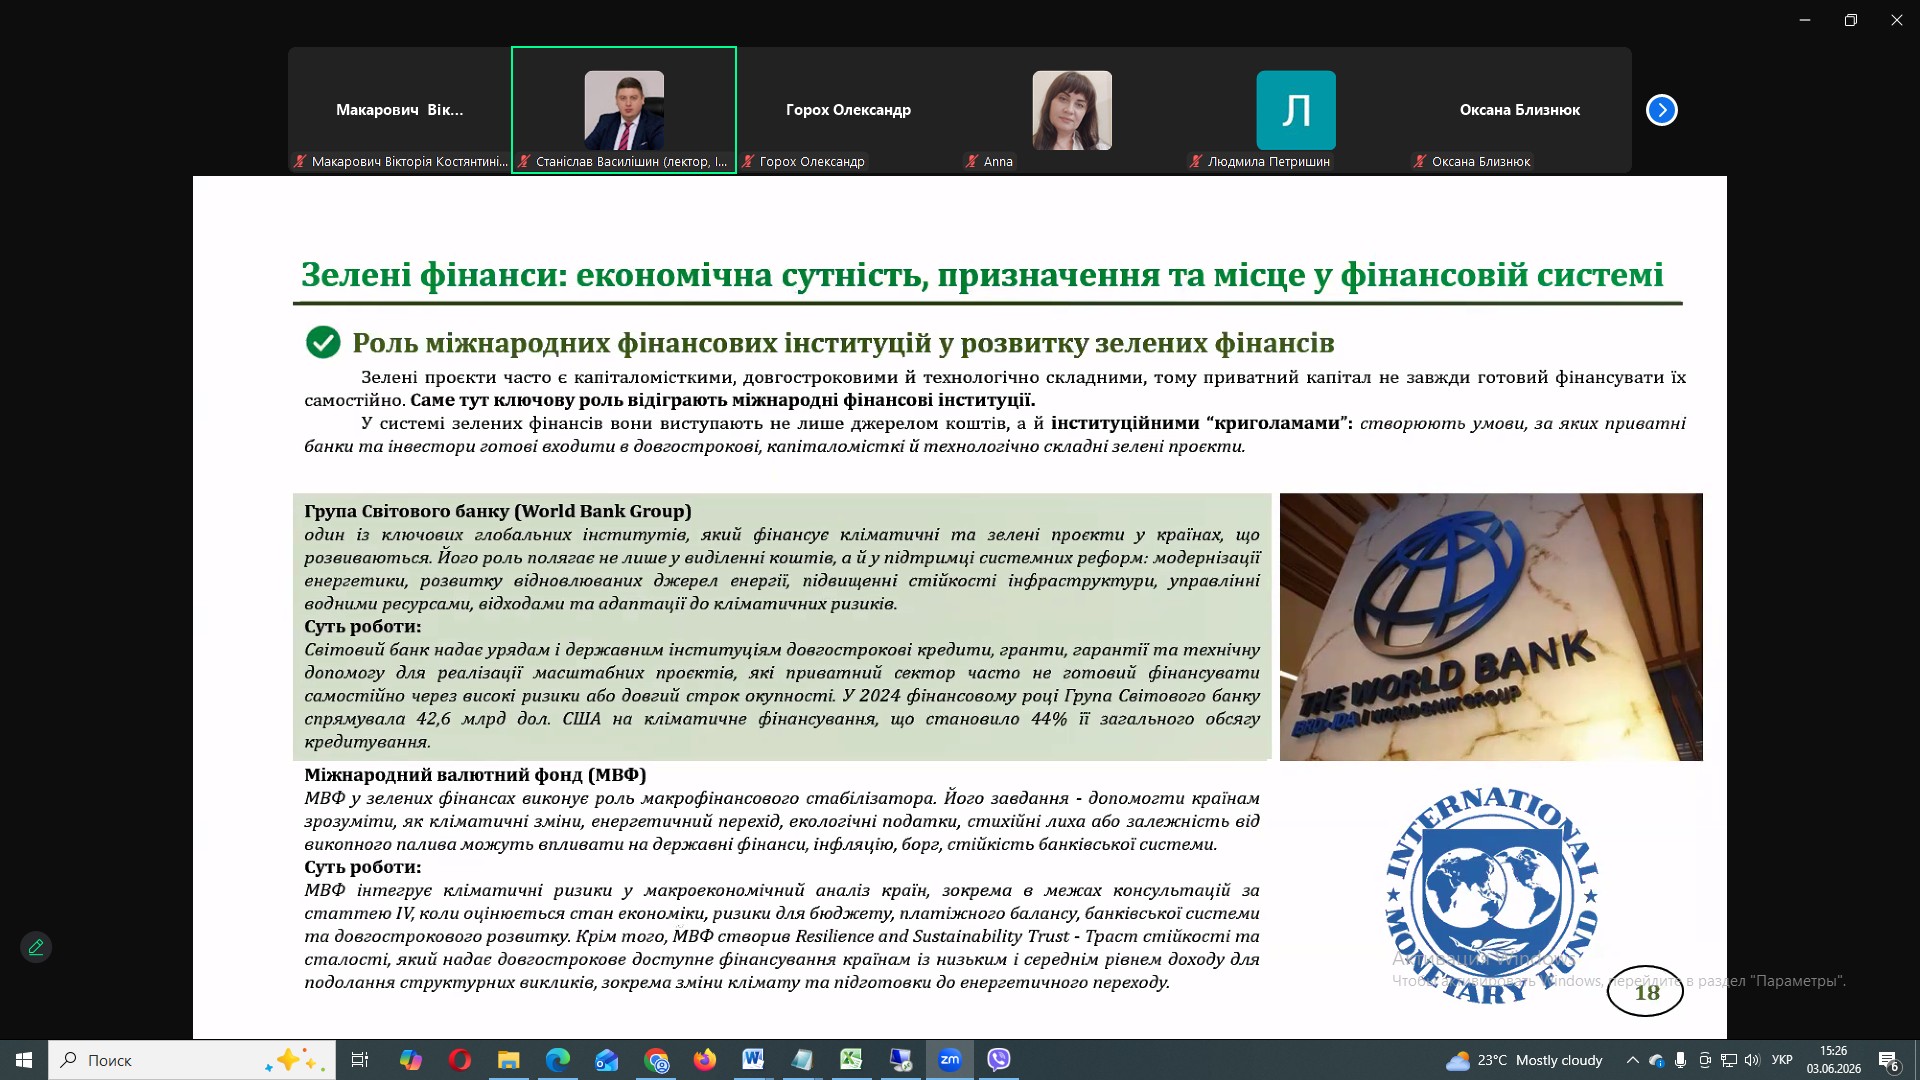Open the notepad app on the taskbar
The image size is (1920, 1080).
click(802, 1060)
